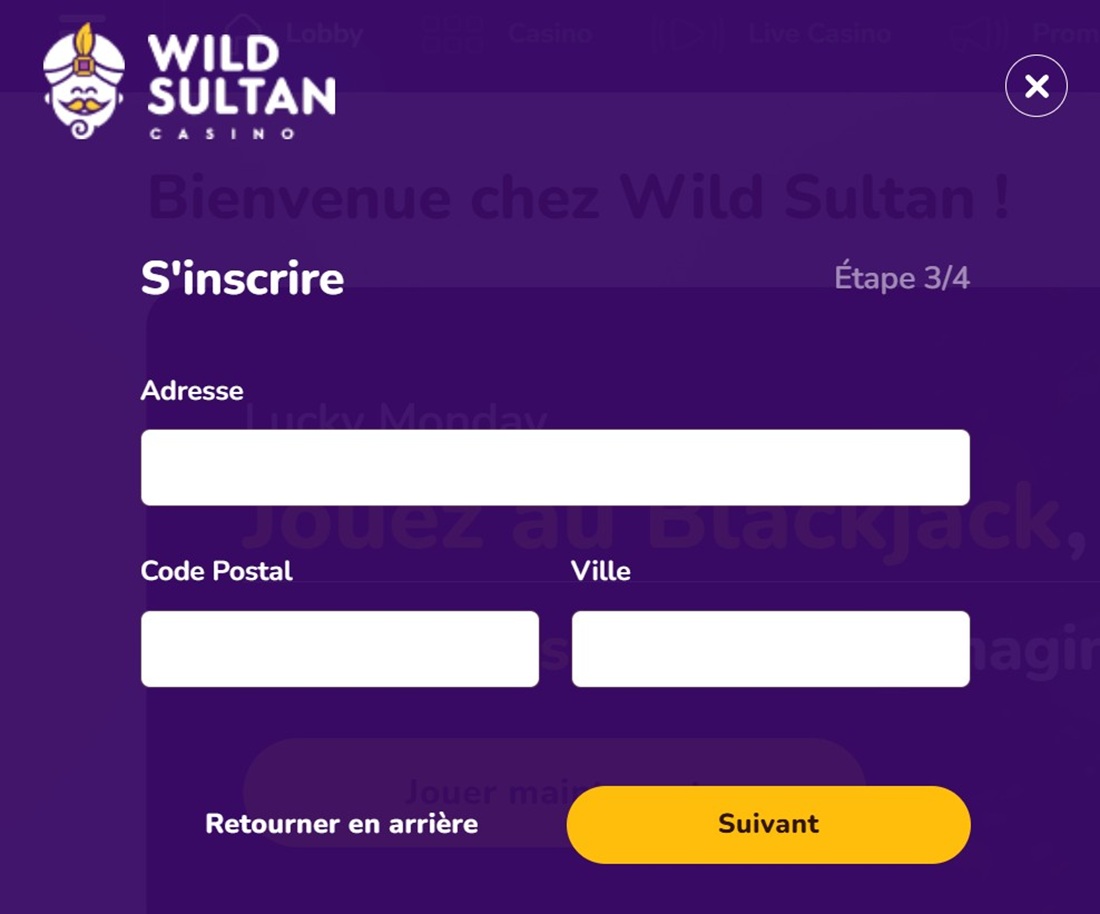Viewport: 1100px width, 914px height.
Task: Click the Adresse field label
Action: click(x=192, y=391)
